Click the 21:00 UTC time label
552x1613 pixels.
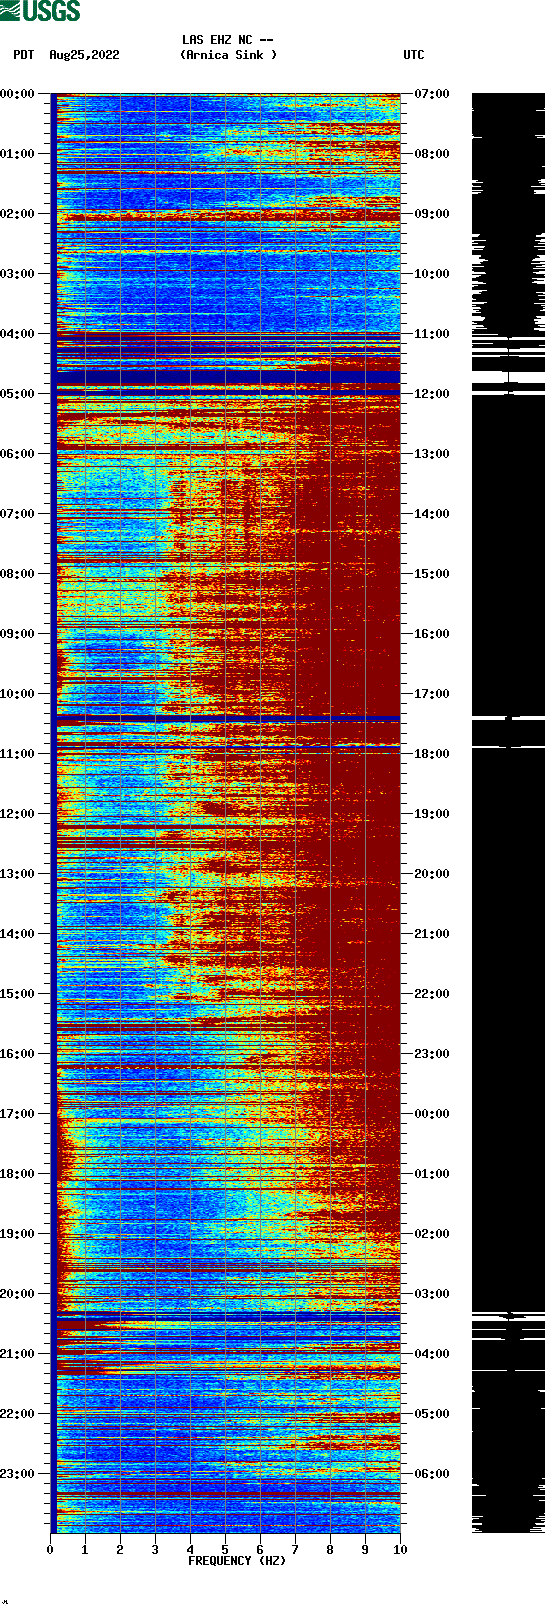click(432, 934)
